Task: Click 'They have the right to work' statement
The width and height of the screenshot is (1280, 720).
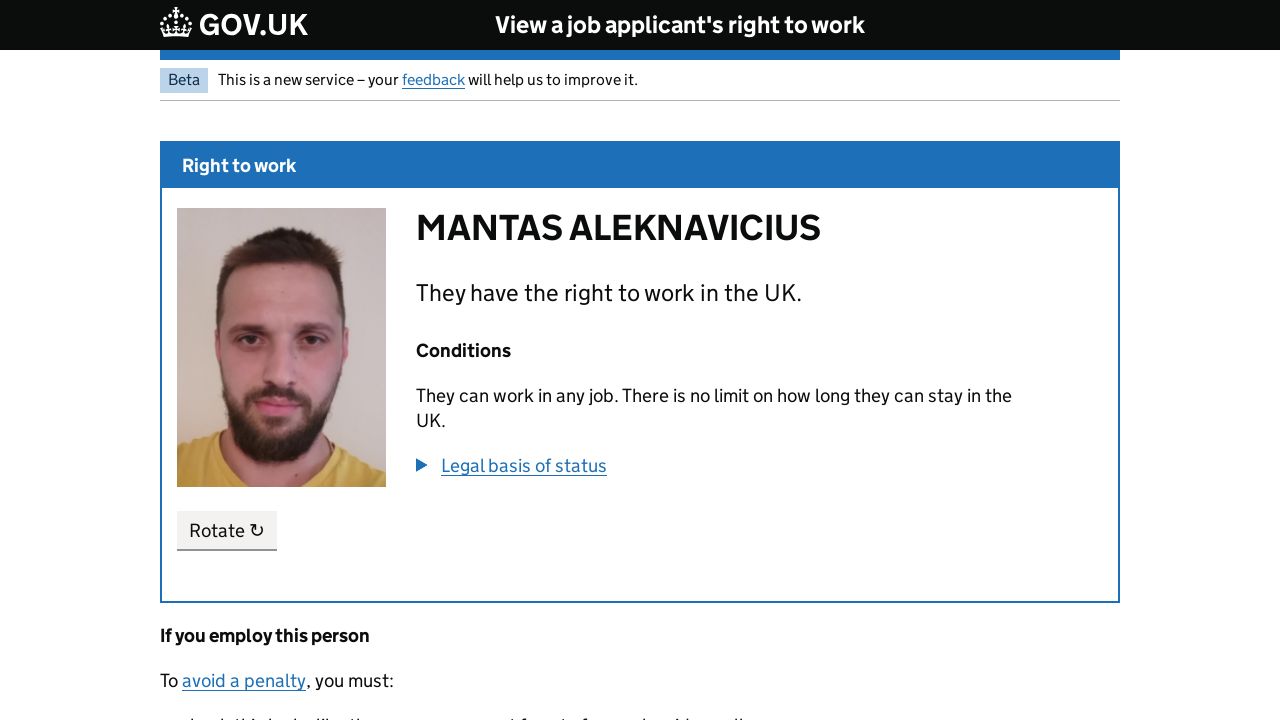Action: click(x=608, y=293)
